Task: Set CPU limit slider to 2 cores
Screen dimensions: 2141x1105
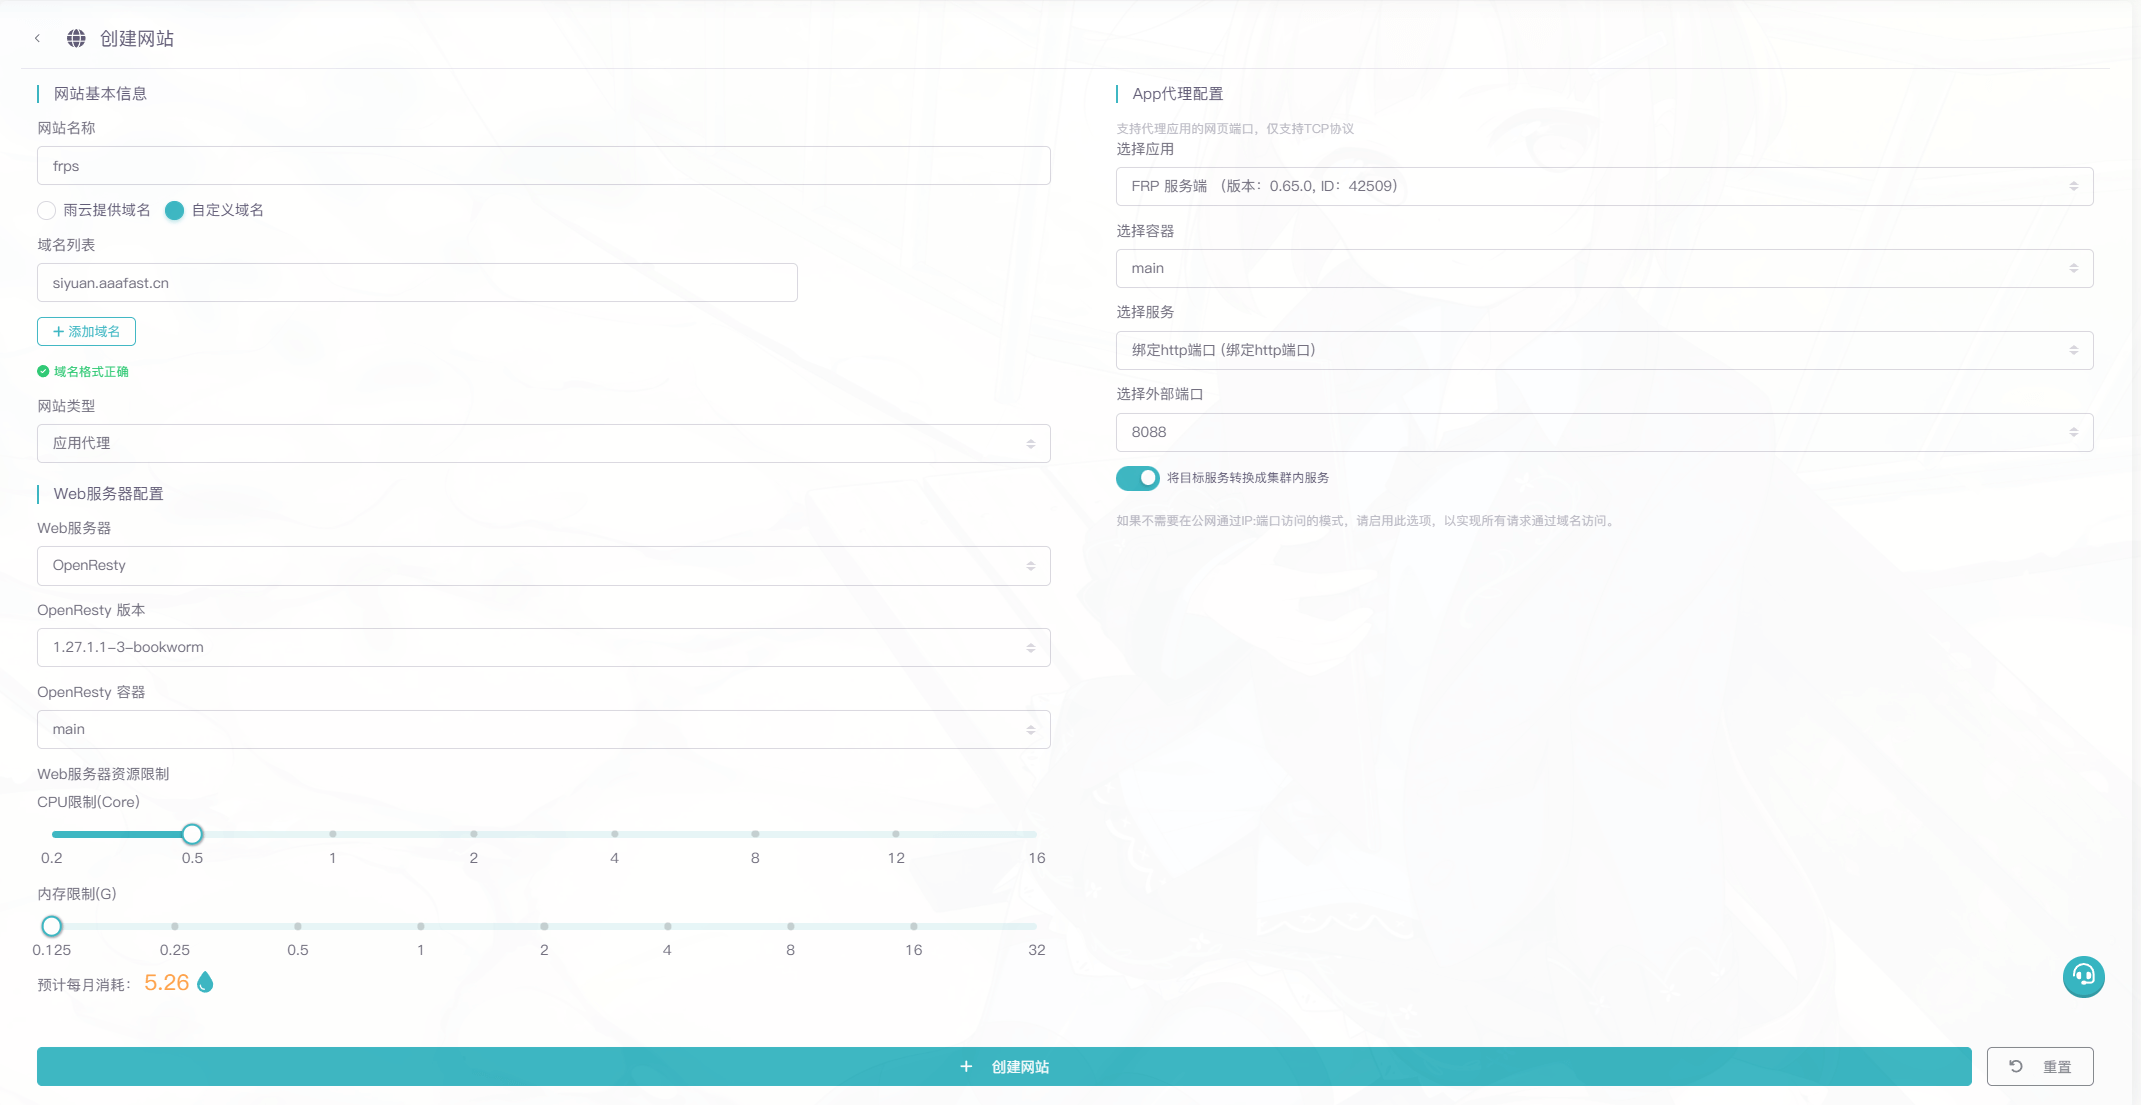Action: [x=474, y=834]
